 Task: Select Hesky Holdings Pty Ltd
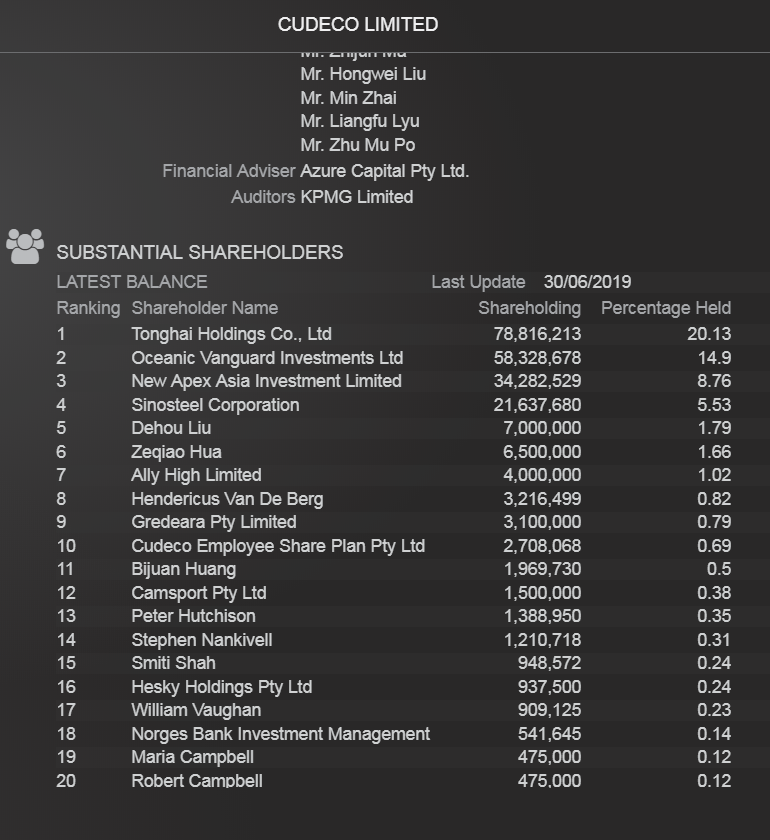pos(222,687)
